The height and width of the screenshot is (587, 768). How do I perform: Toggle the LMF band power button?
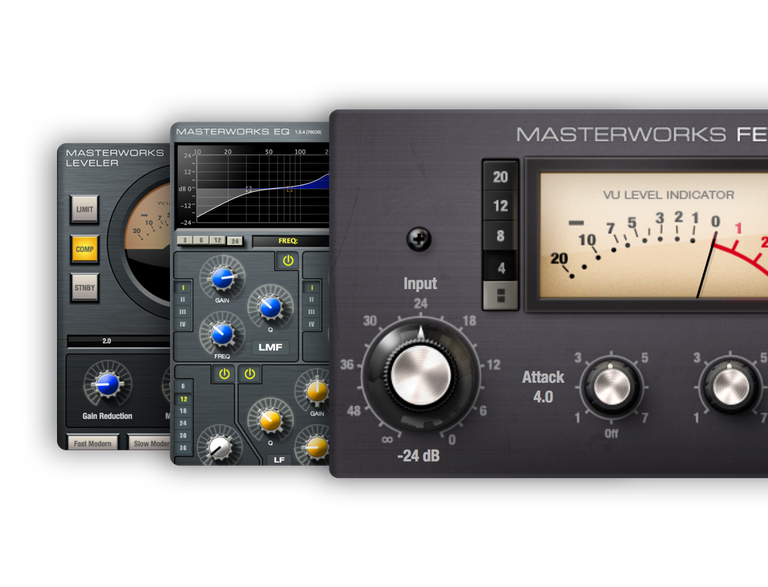pos(288,261)
